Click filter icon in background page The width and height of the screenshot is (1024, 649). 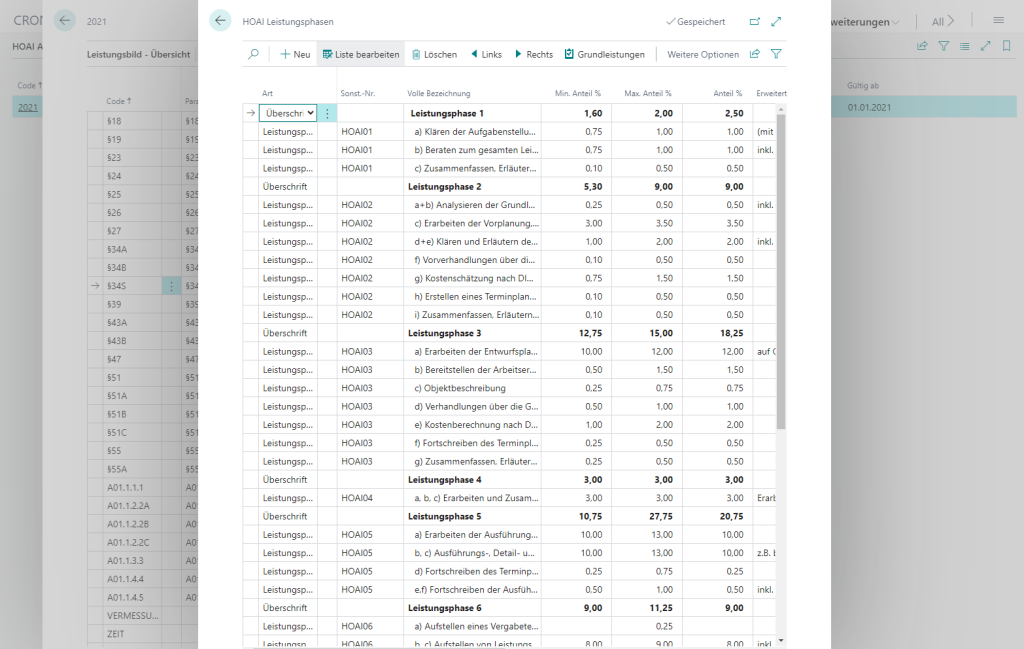[944, 46]
